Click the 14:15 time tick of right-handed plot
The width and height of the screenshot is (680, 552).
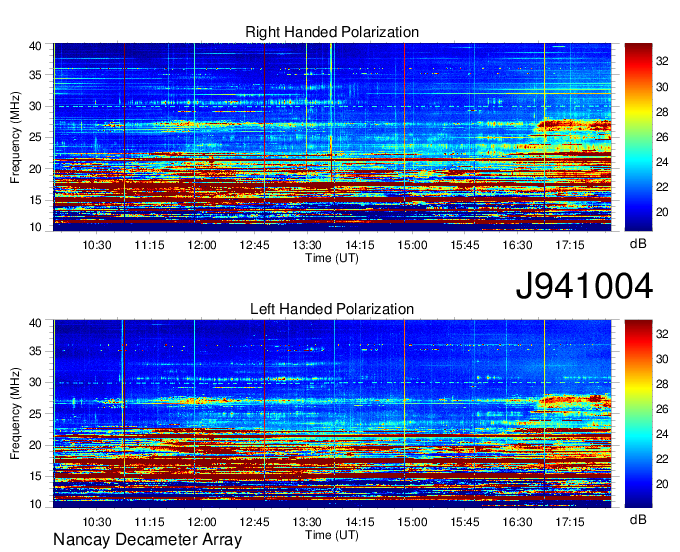pyautogui.click(x=360, y=245)
